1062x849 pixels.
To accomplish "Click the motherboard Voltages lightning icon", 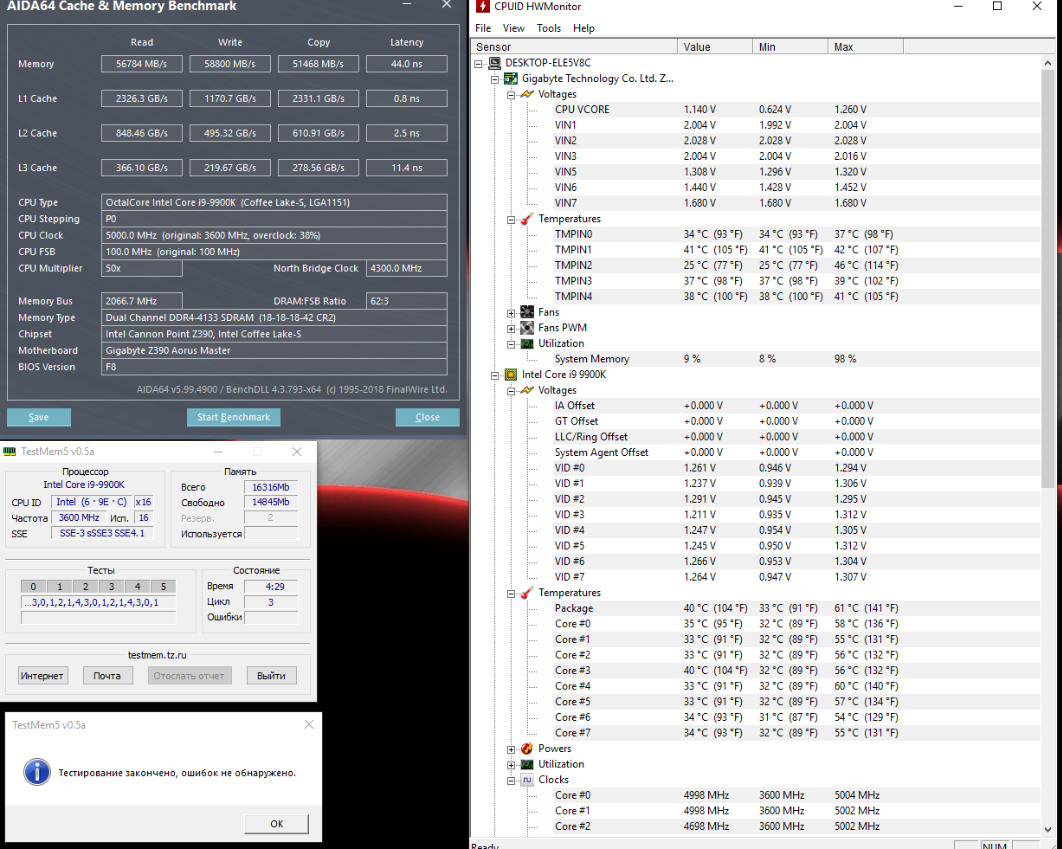I will pos(527,94).
